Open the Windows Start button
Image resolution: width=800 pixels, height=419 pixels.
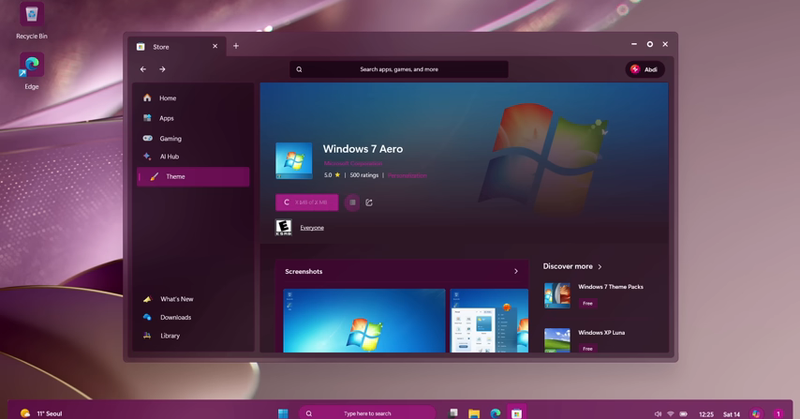coord(283,413)
